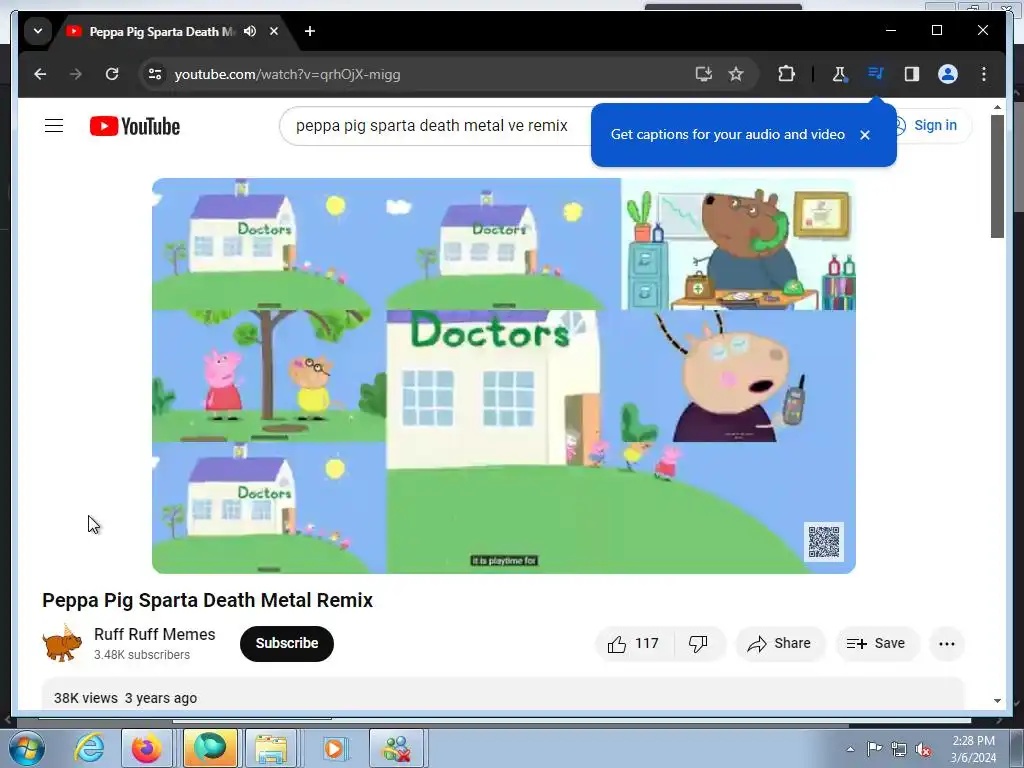Viewport: 1024px width, 768px height.
Task: Bookmark this page with the star
Action: 736,74
